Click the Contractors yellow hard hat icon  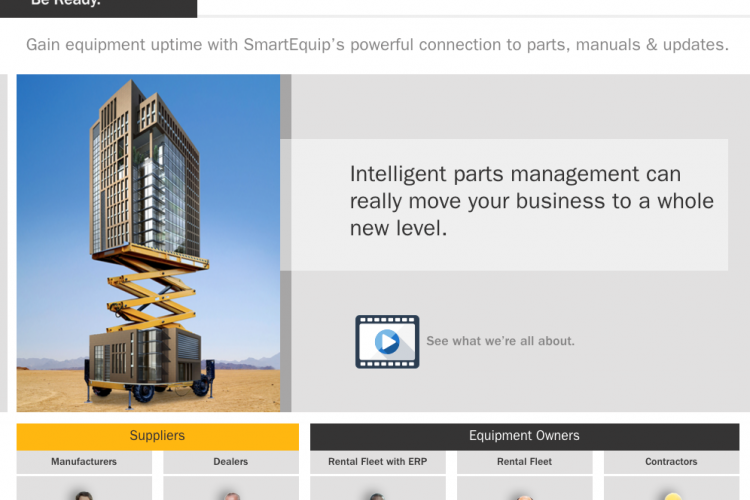click(671, 494)
